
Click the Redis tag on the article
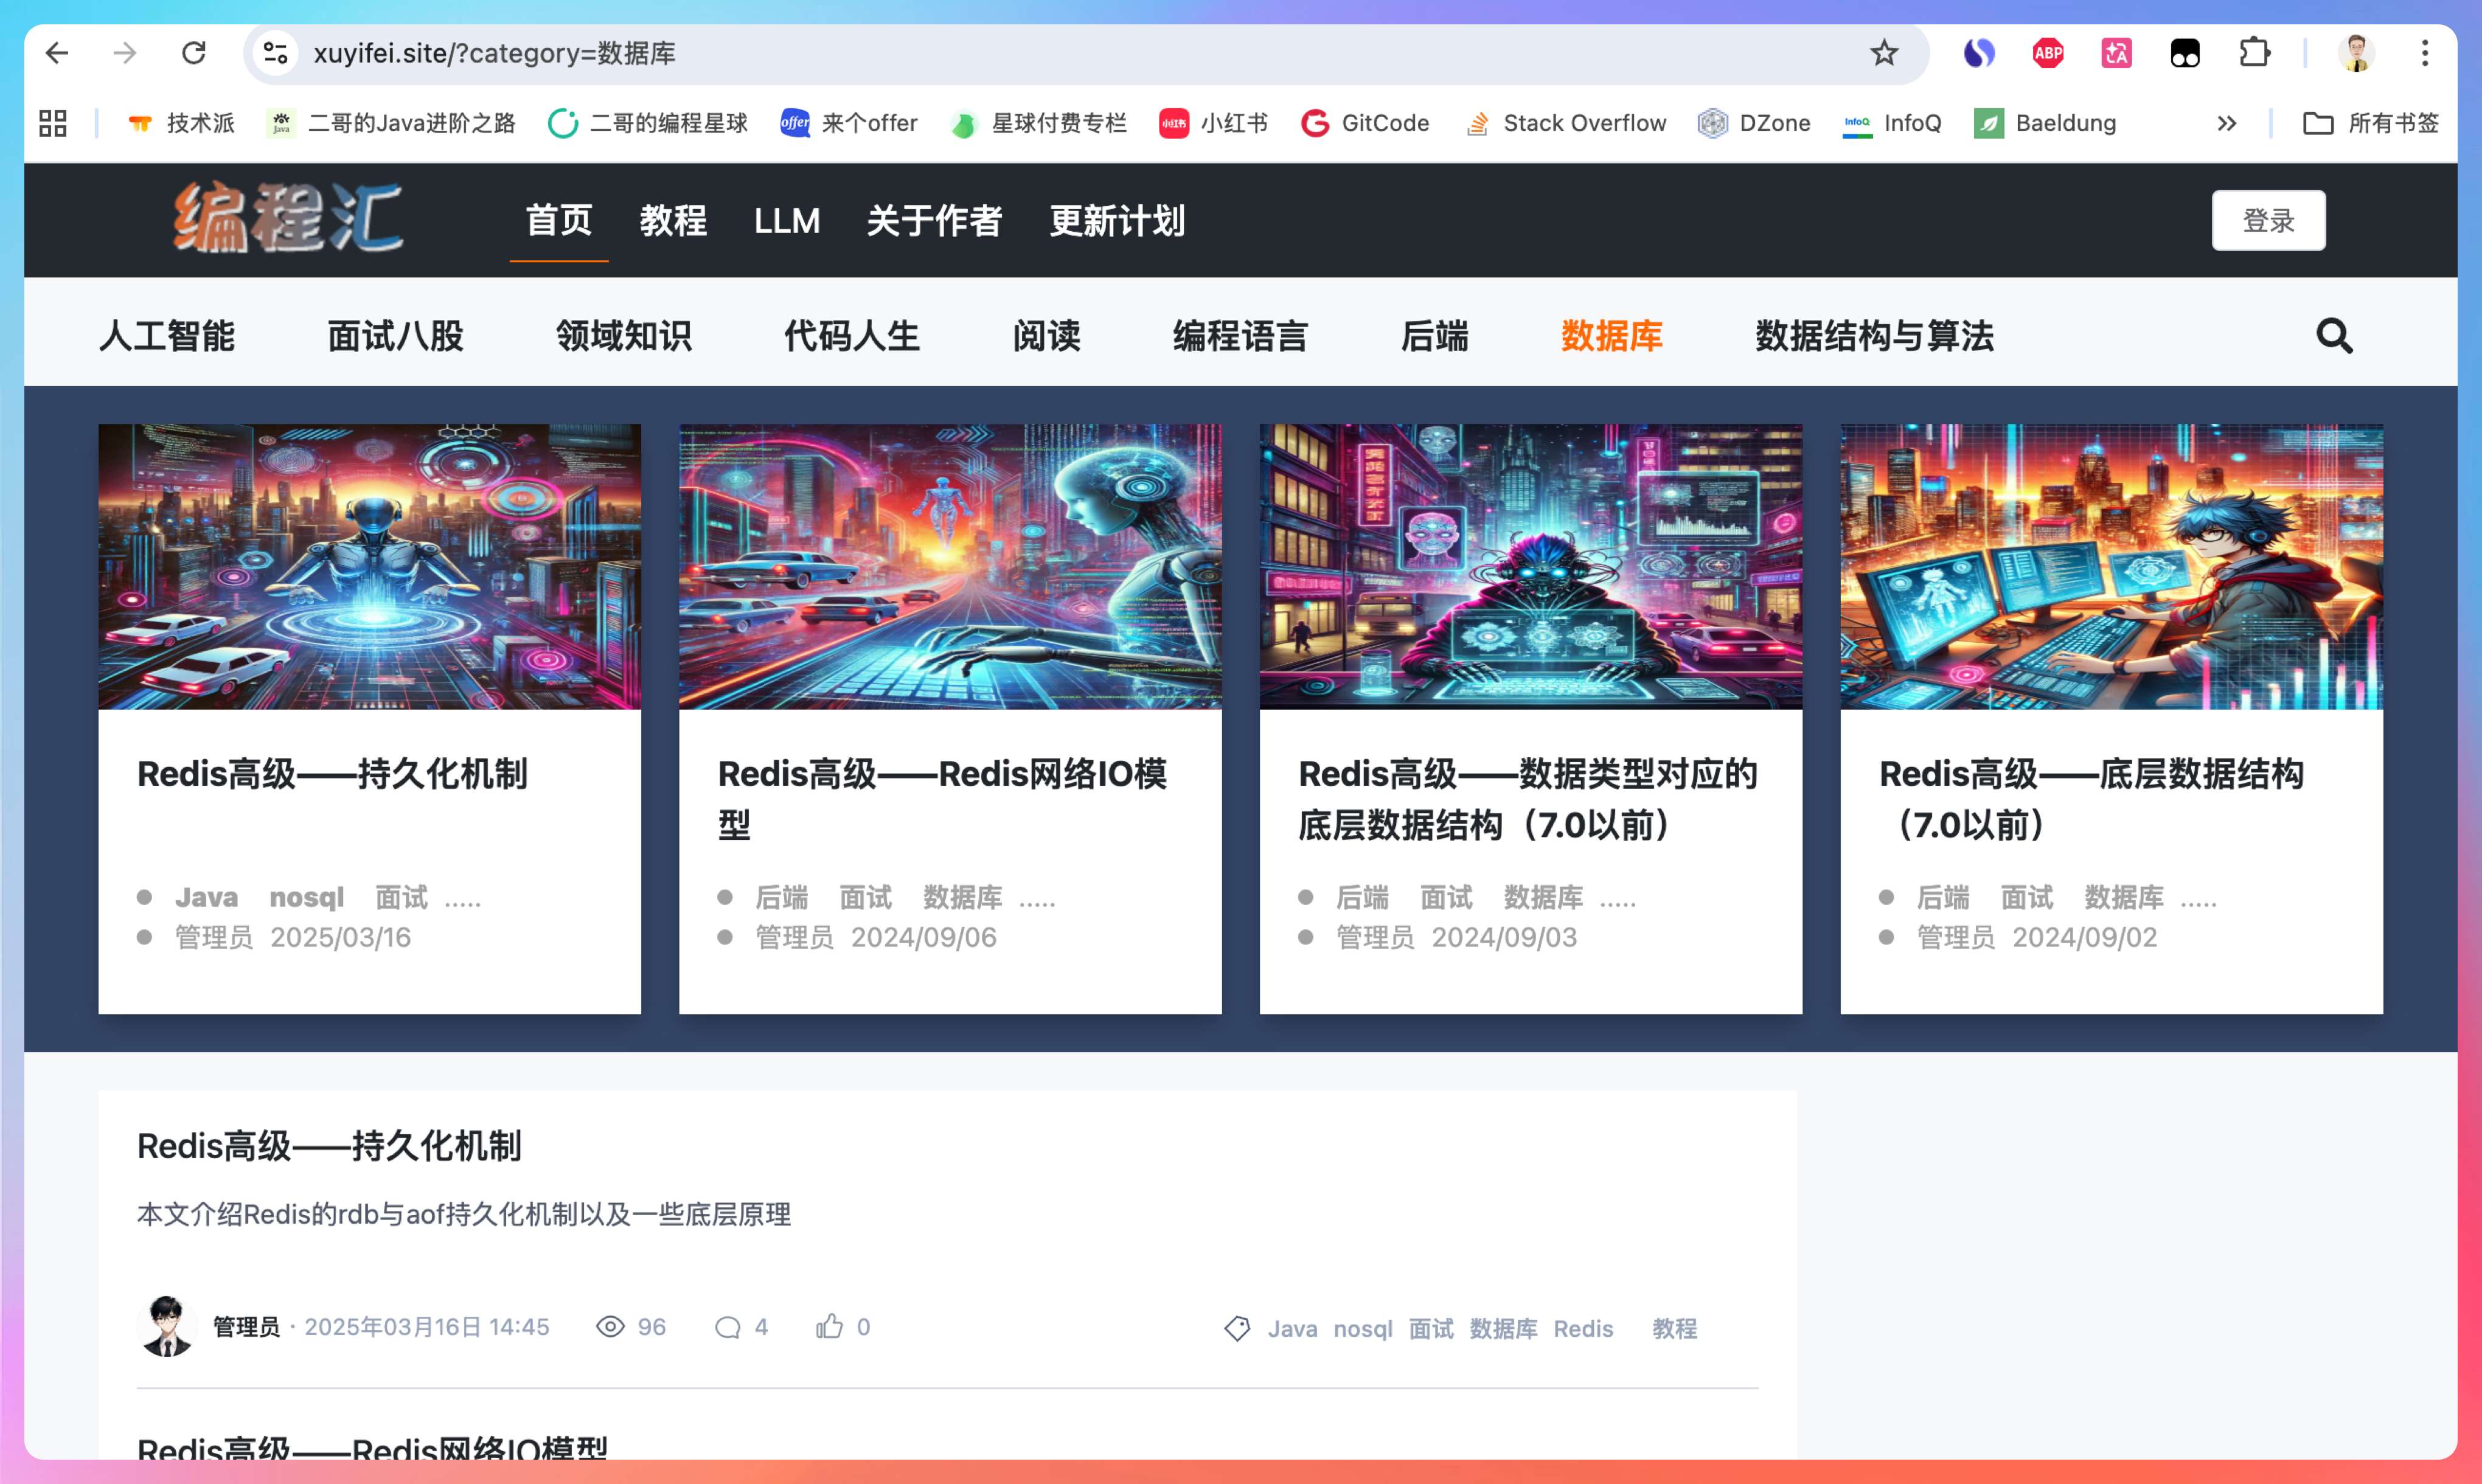coord(1583,1329)
